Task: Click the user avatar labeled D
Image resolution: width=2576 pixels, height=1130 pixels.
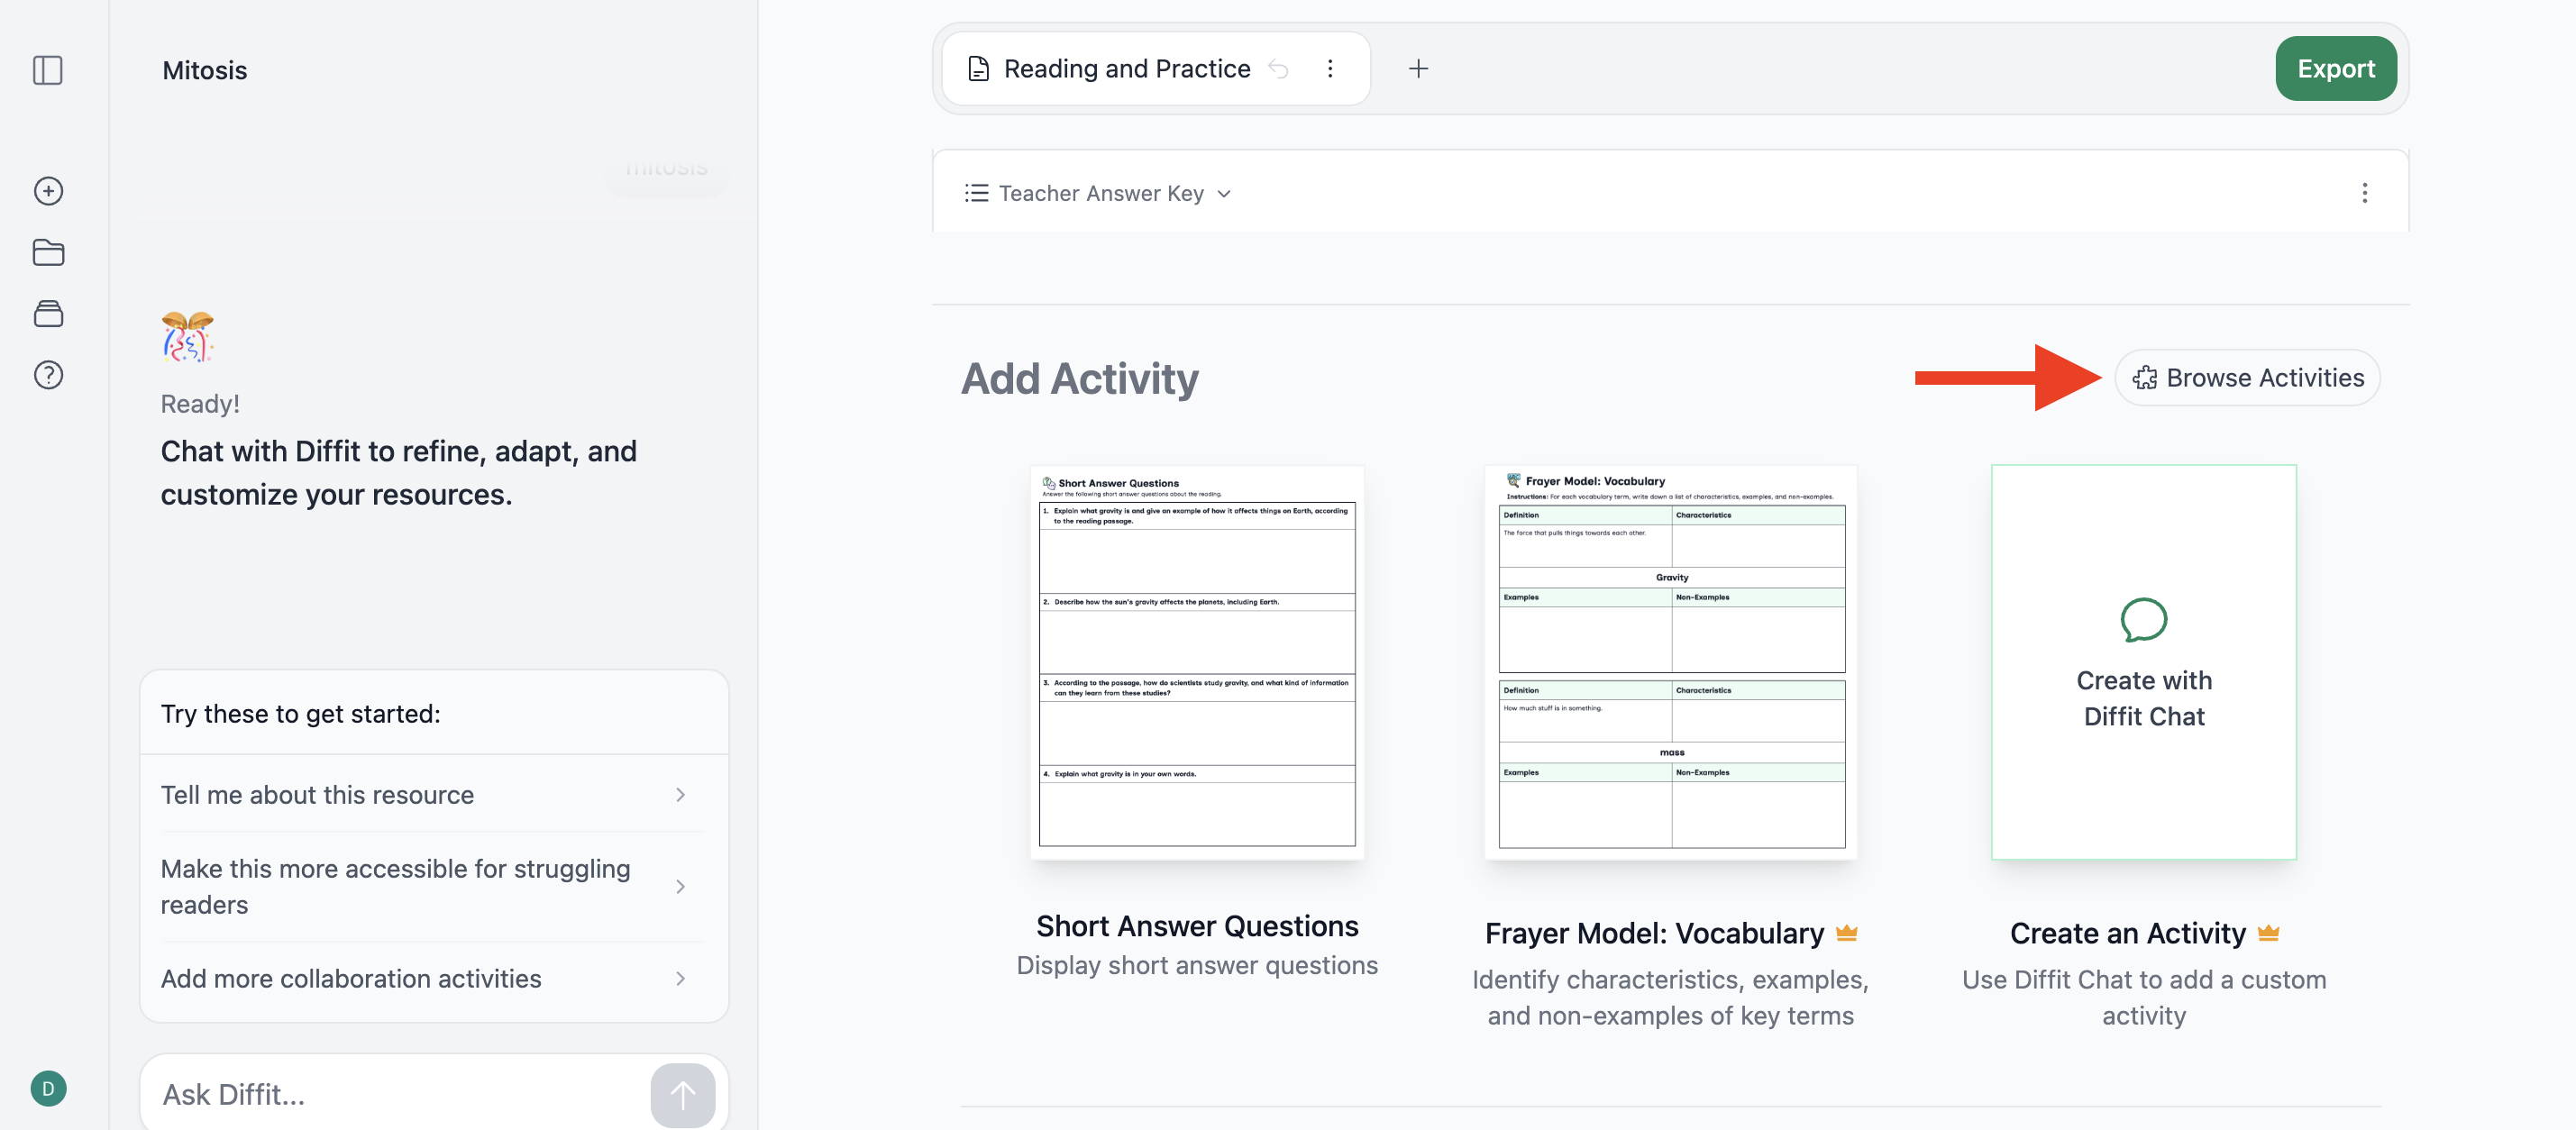Action: point(48,1088)
